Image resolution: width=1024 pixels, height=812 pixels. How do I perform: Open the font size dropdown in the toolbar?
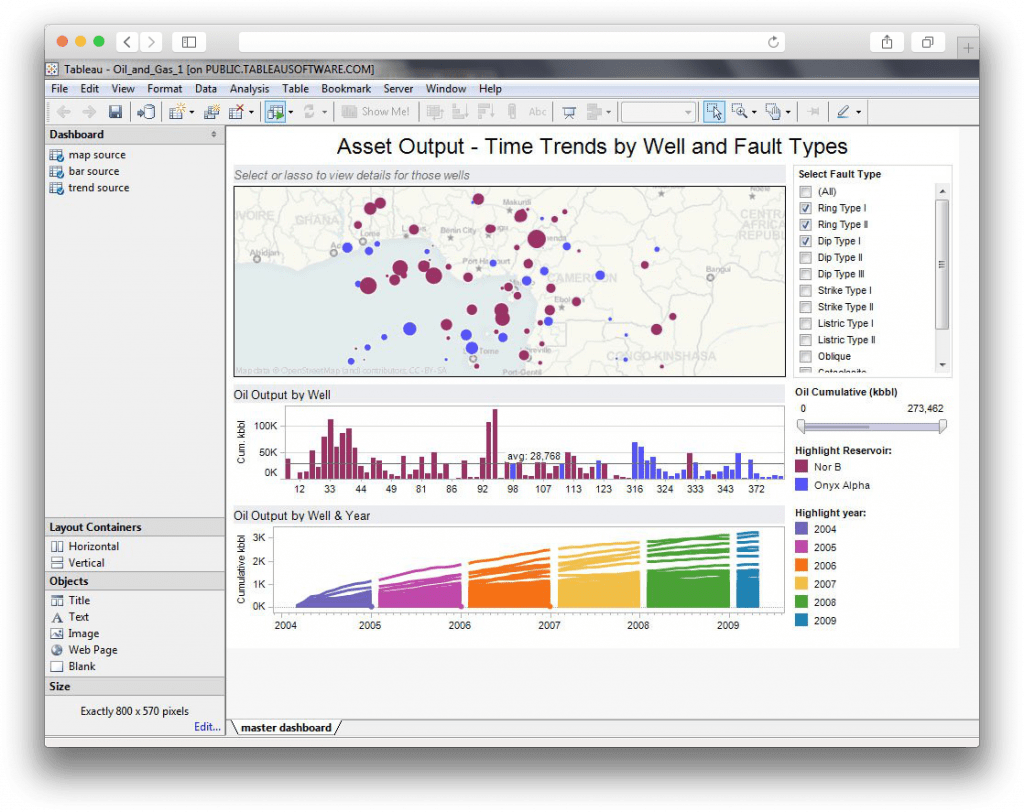[x=688, y=112]
